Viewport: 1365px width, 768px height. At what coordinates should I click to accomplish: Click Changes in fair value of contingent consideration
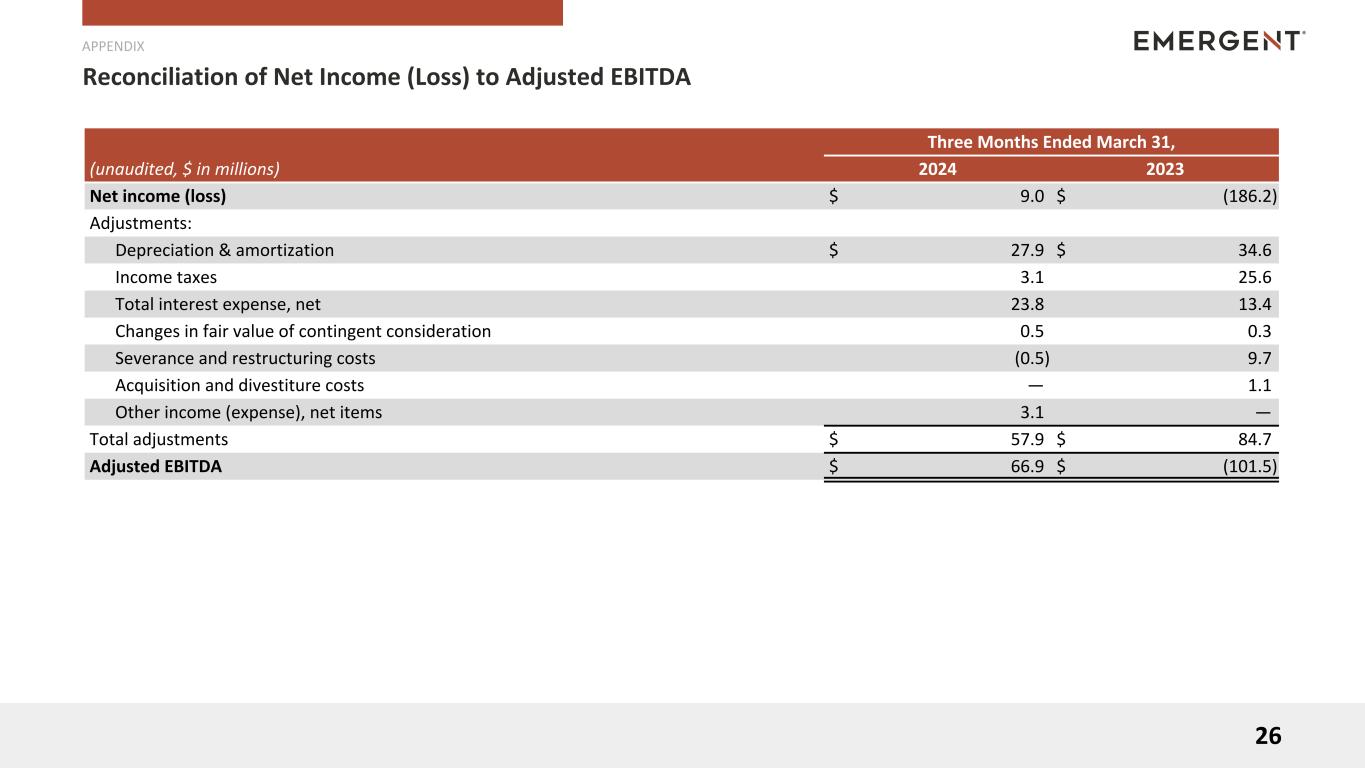(303, 331)
